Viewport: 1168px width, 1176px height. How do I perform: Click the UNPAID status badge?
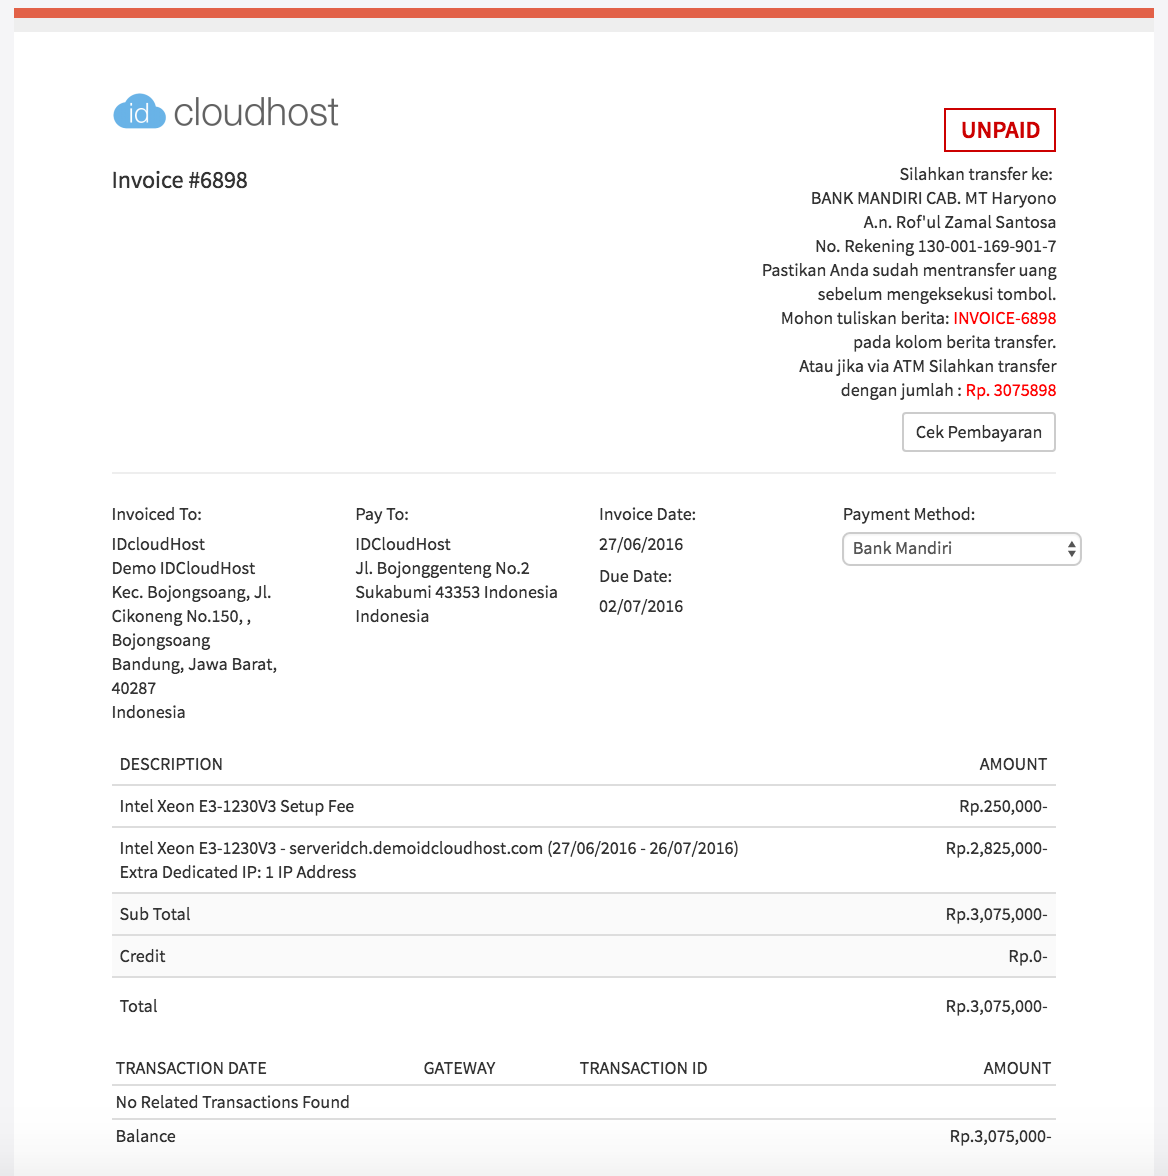pos(999,129)
